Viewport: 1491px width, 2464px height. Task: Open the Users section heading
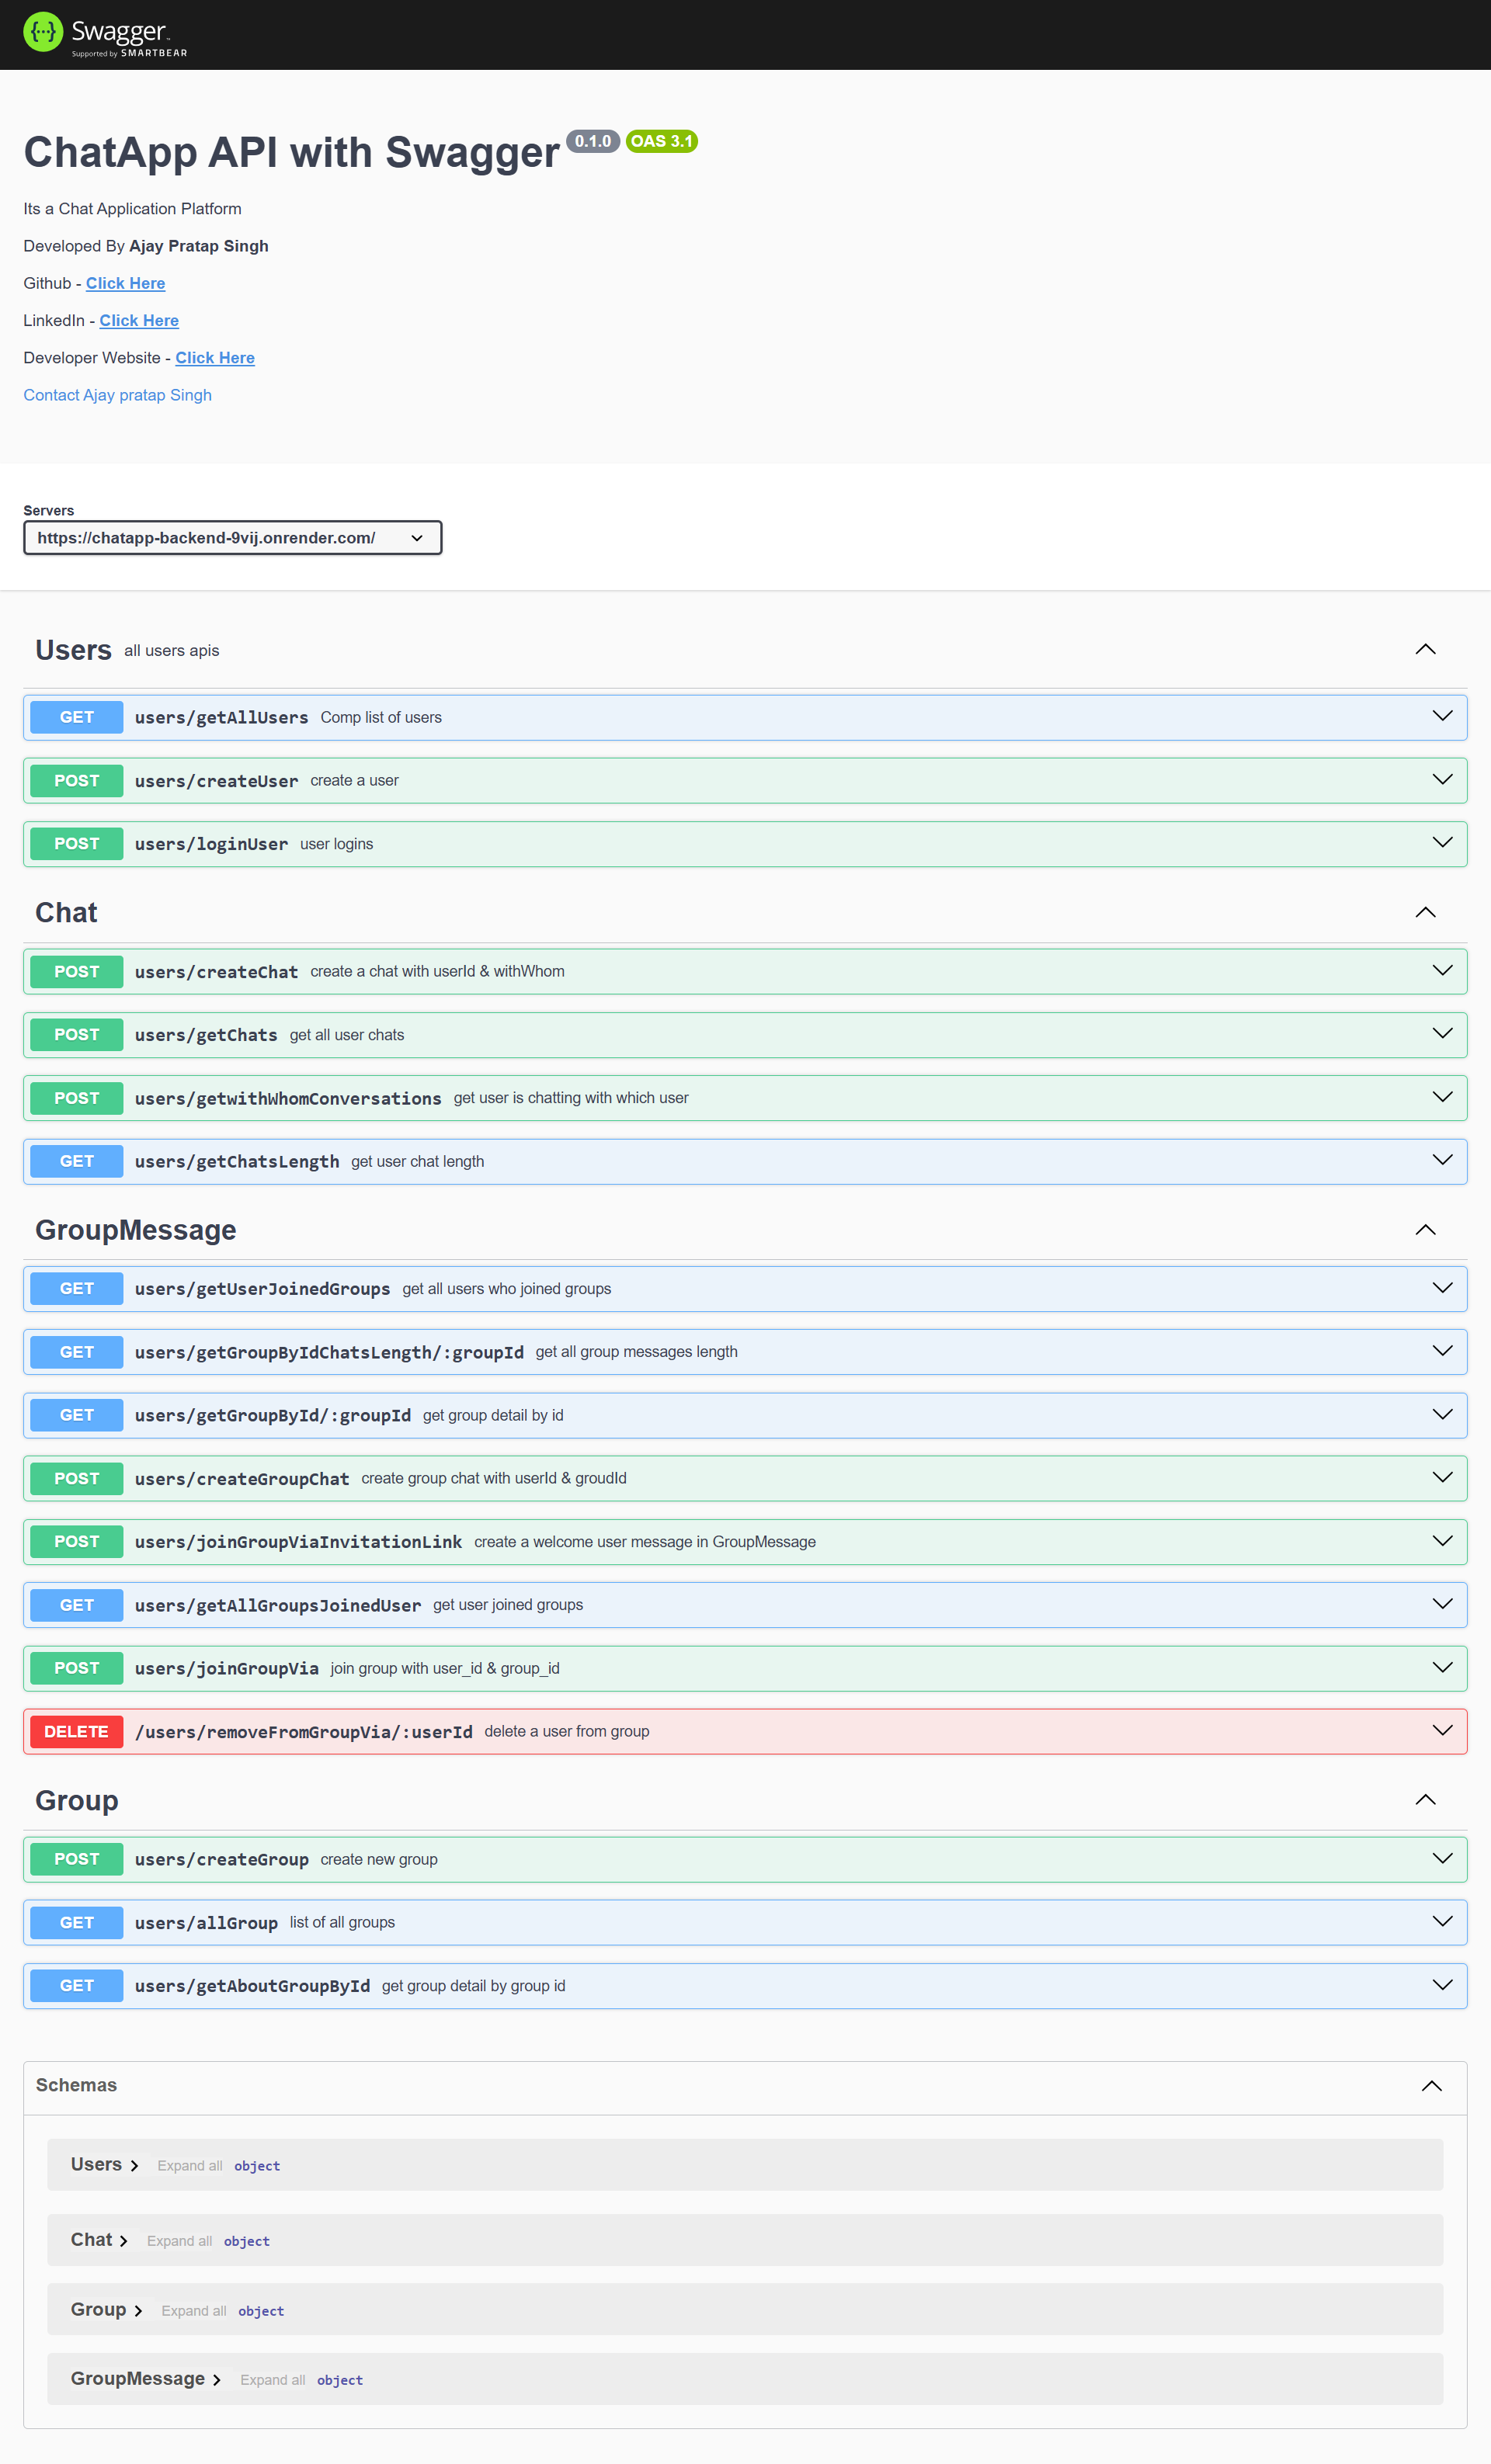(x=73, y=650)
